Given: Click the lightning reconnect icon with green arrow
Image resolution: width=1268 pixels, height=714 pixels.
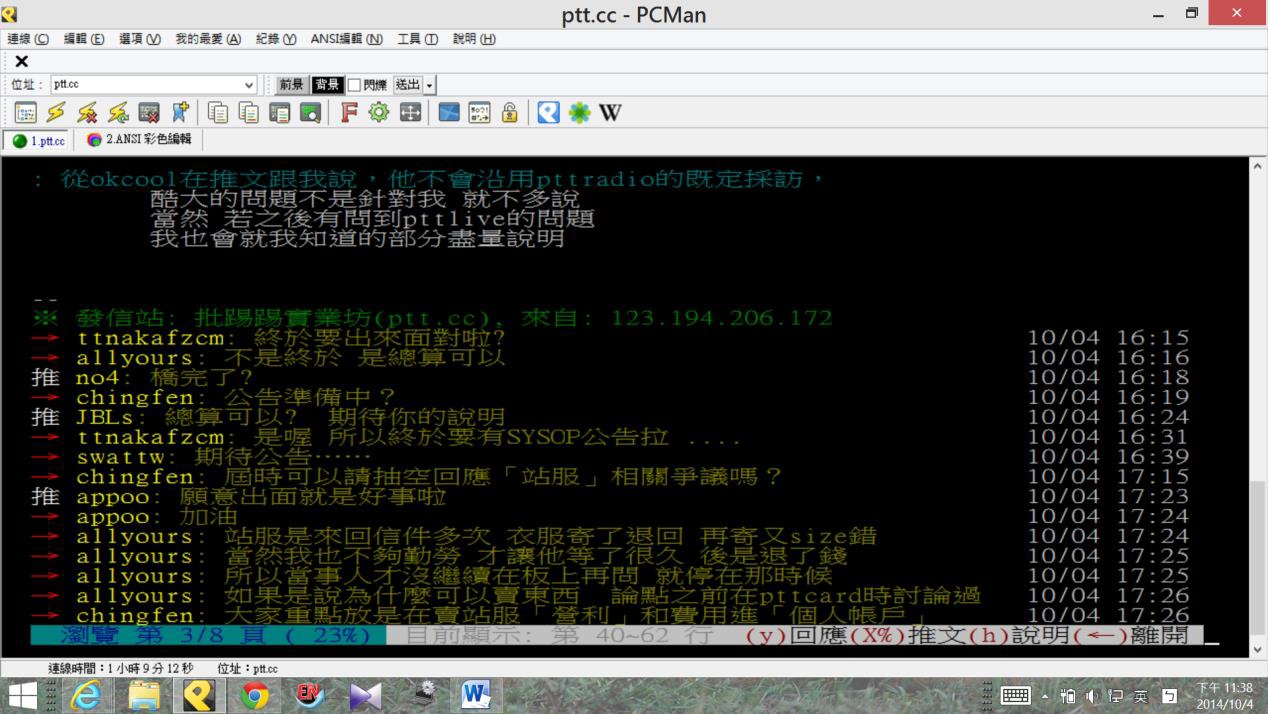Looking at the screenshot, I should coord(118,112).
